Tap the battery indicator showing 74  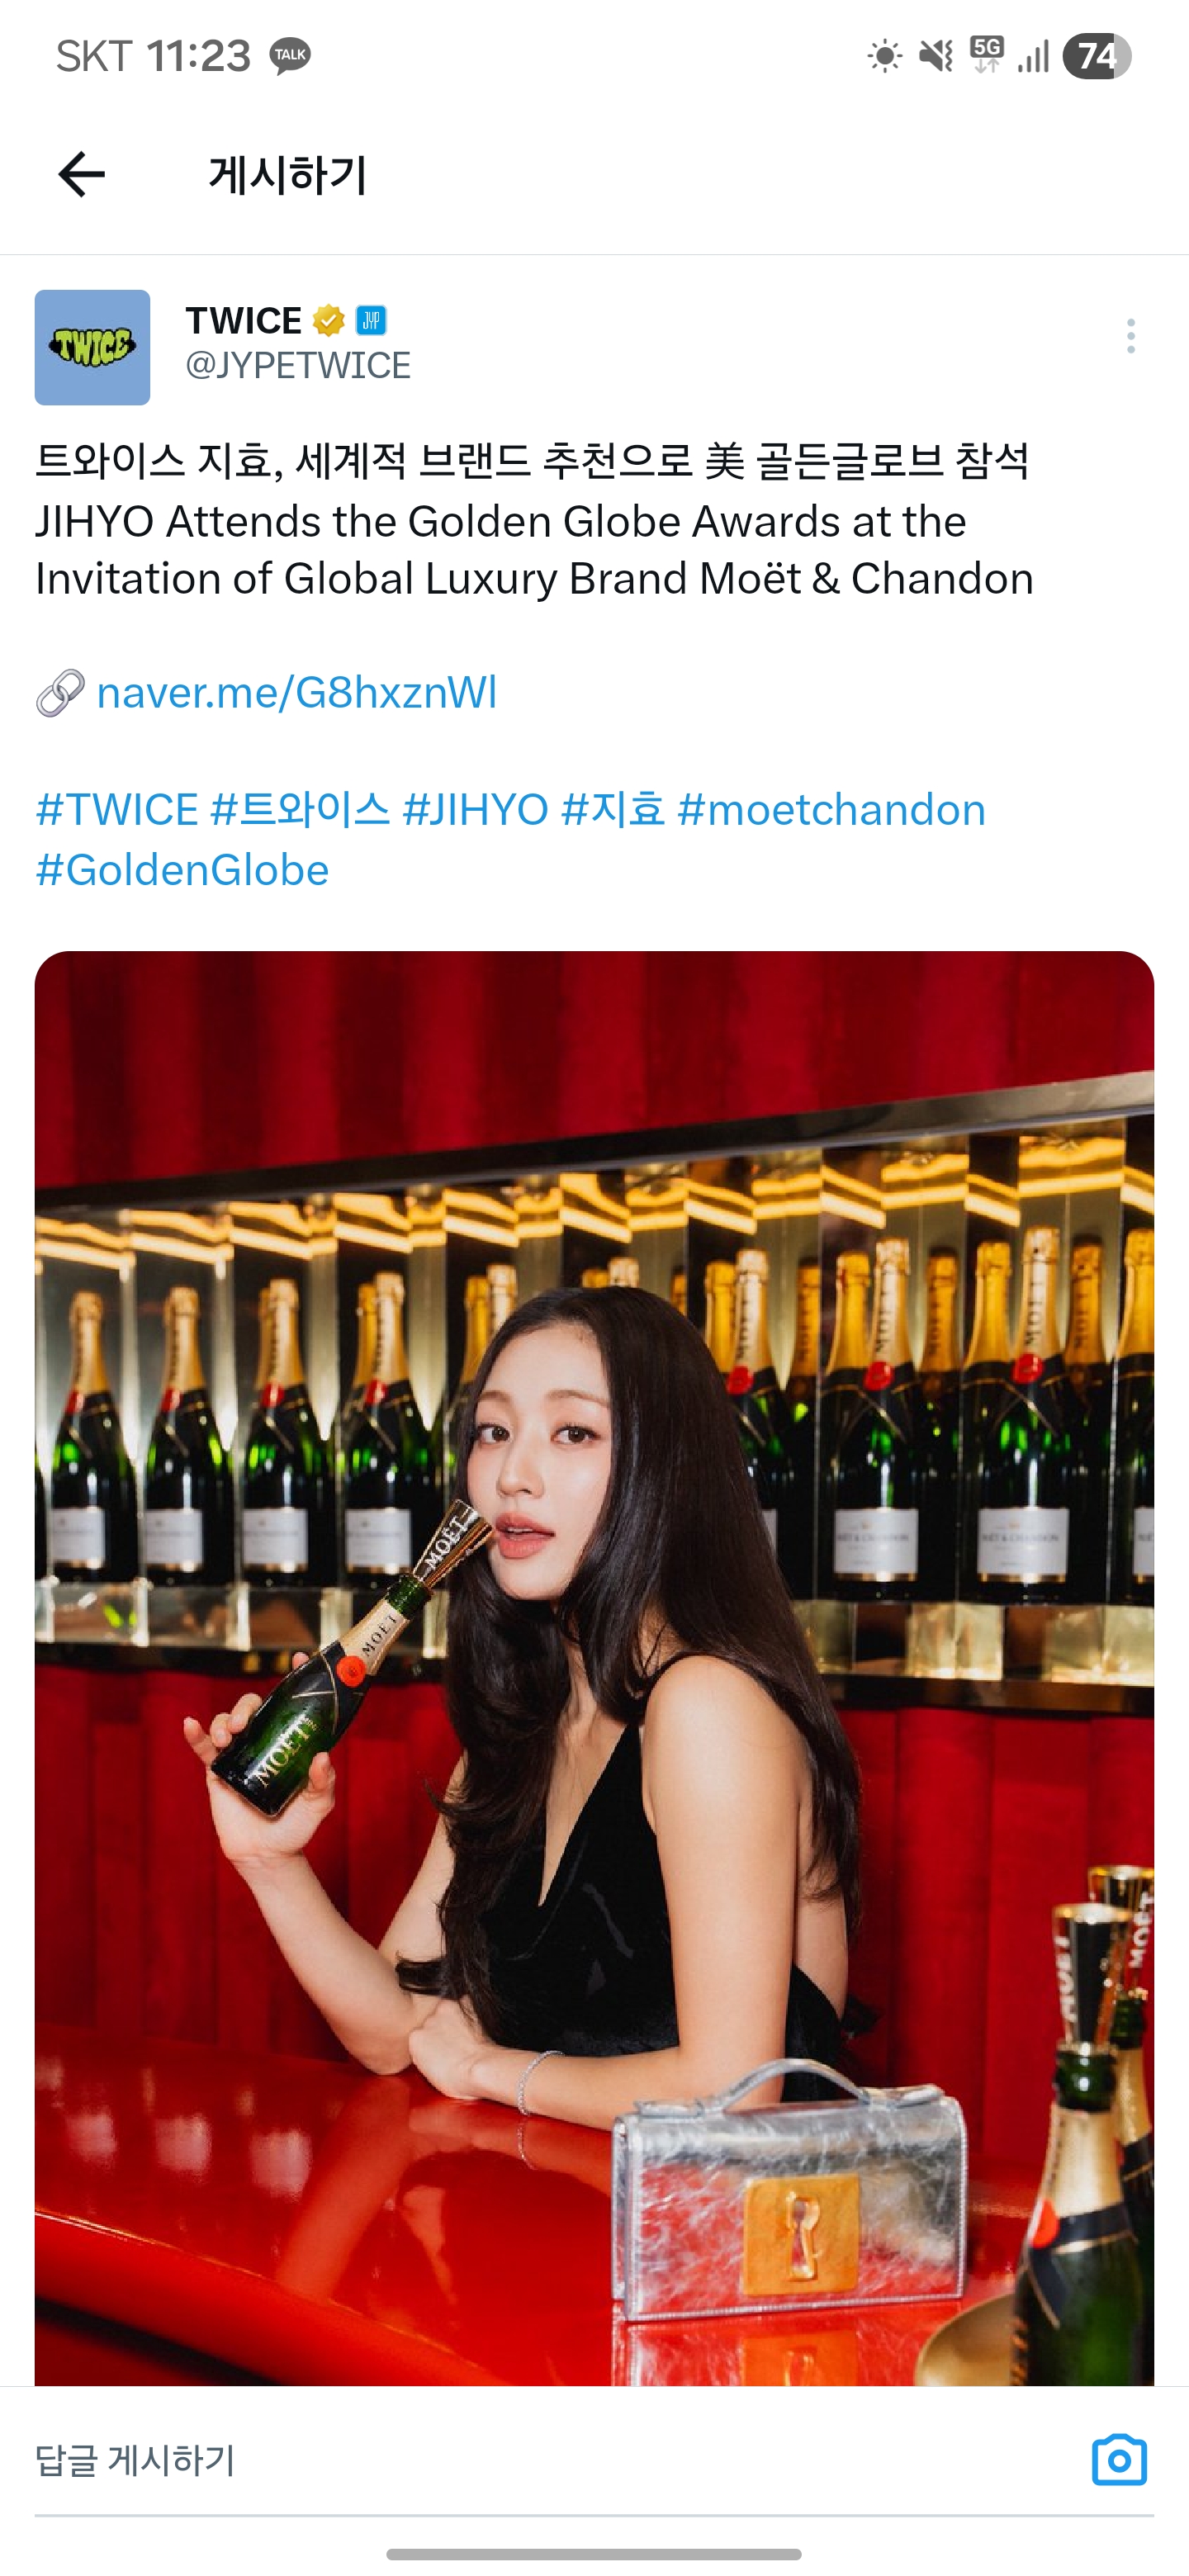click(x=1096, y=56)
